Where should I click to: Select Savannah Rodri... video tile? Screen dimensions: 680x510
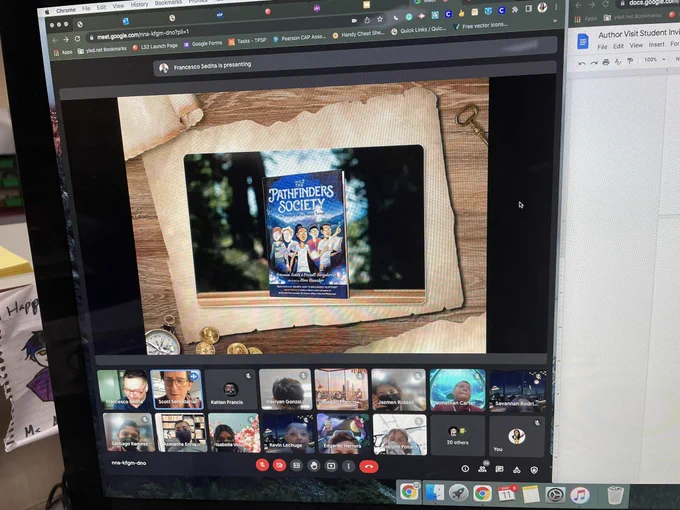[x=517, y=390]
